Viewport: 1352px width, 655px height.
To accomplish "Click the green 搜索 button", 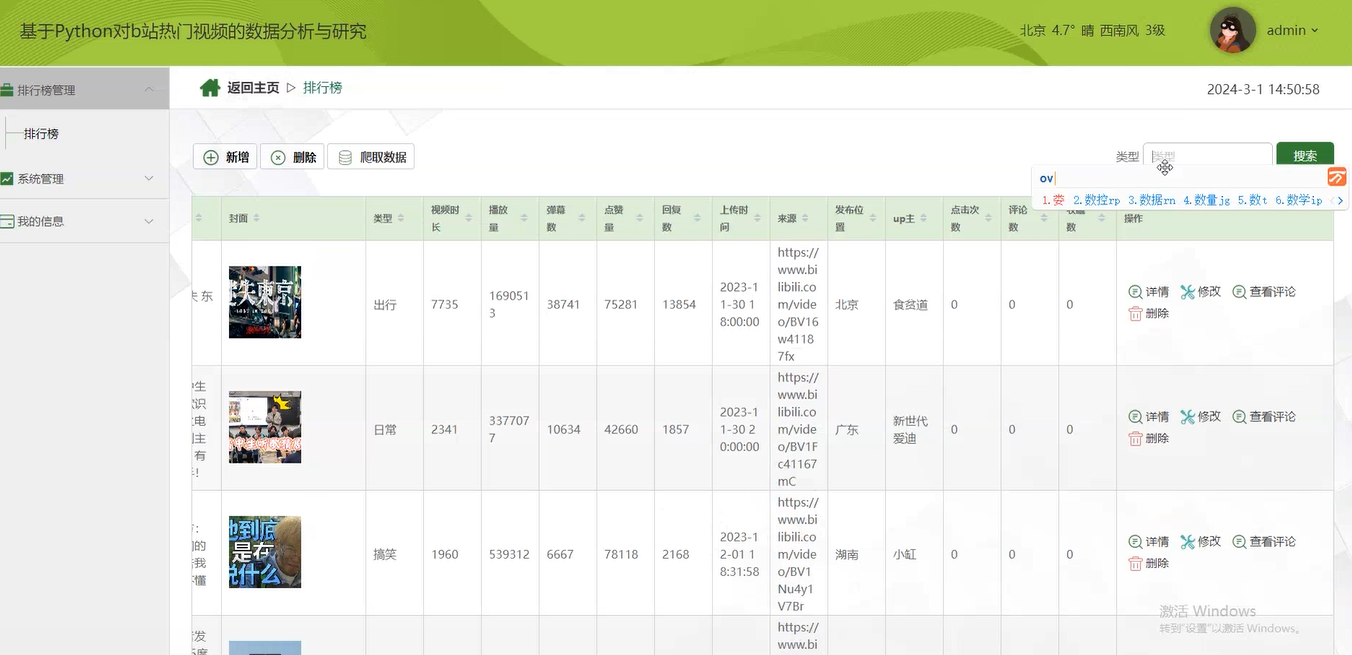I will click(x=1305, y=156).
